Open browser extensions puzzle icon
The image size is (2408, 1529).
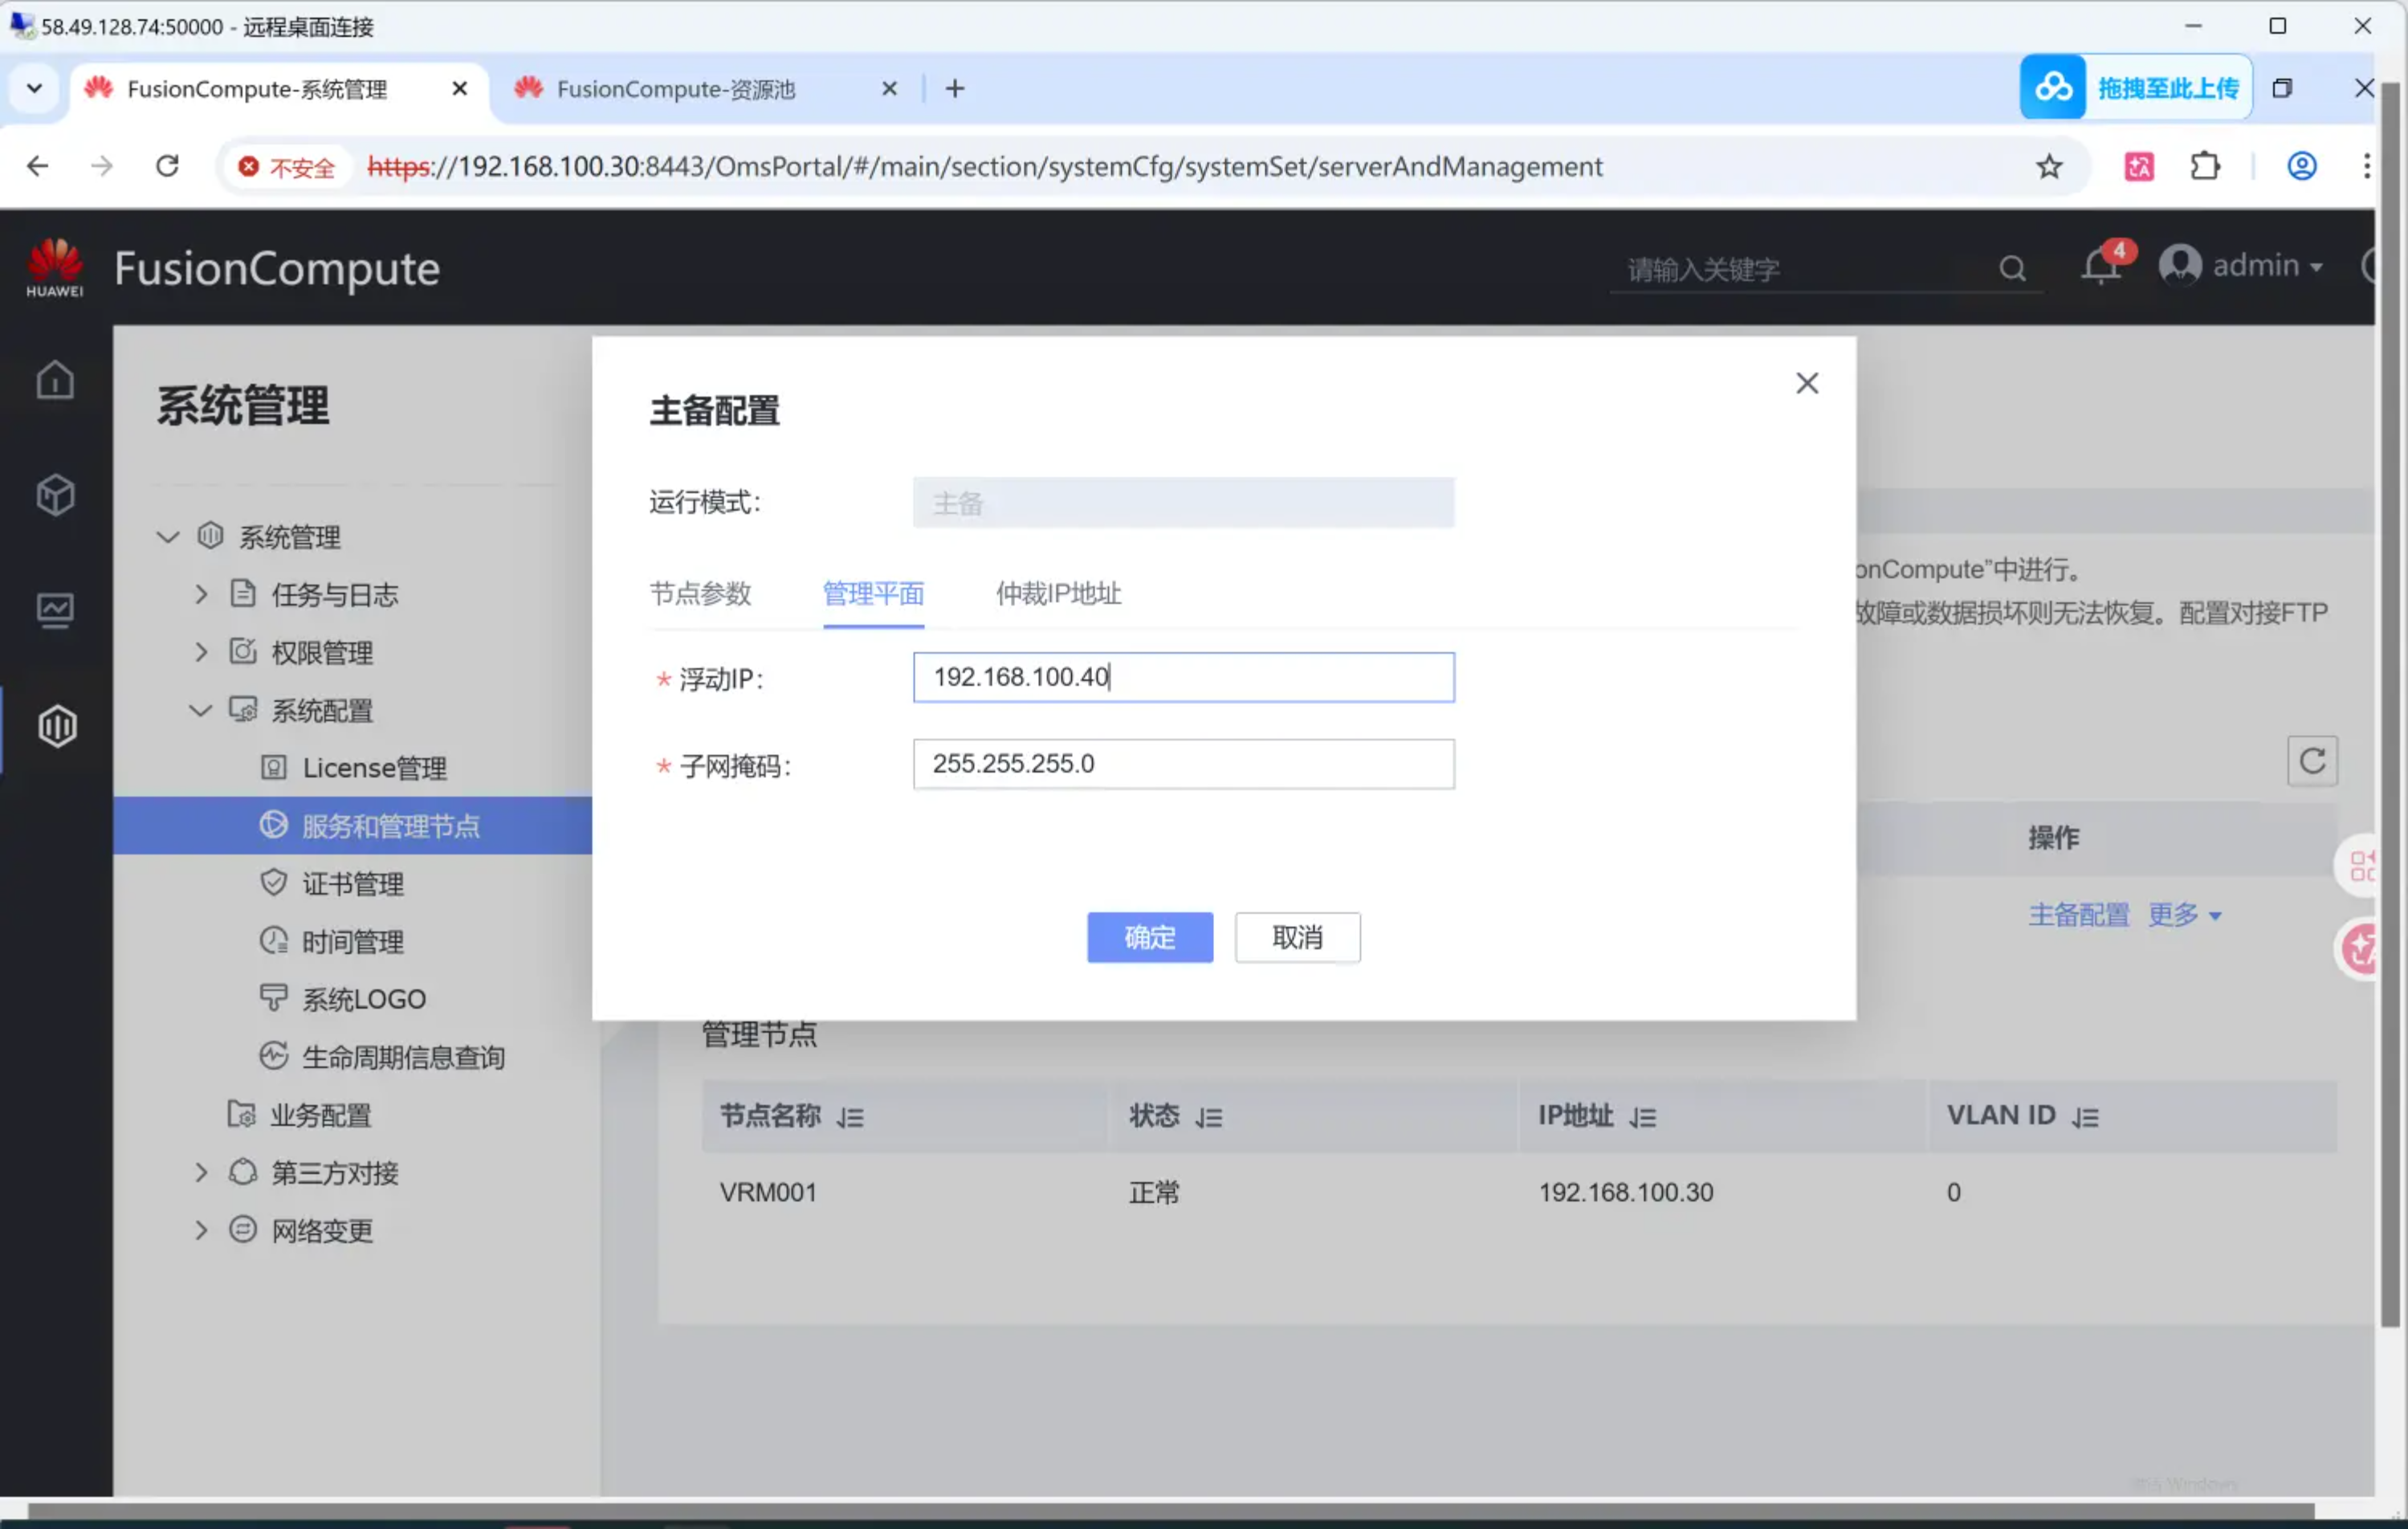(x=2204, y=167)
